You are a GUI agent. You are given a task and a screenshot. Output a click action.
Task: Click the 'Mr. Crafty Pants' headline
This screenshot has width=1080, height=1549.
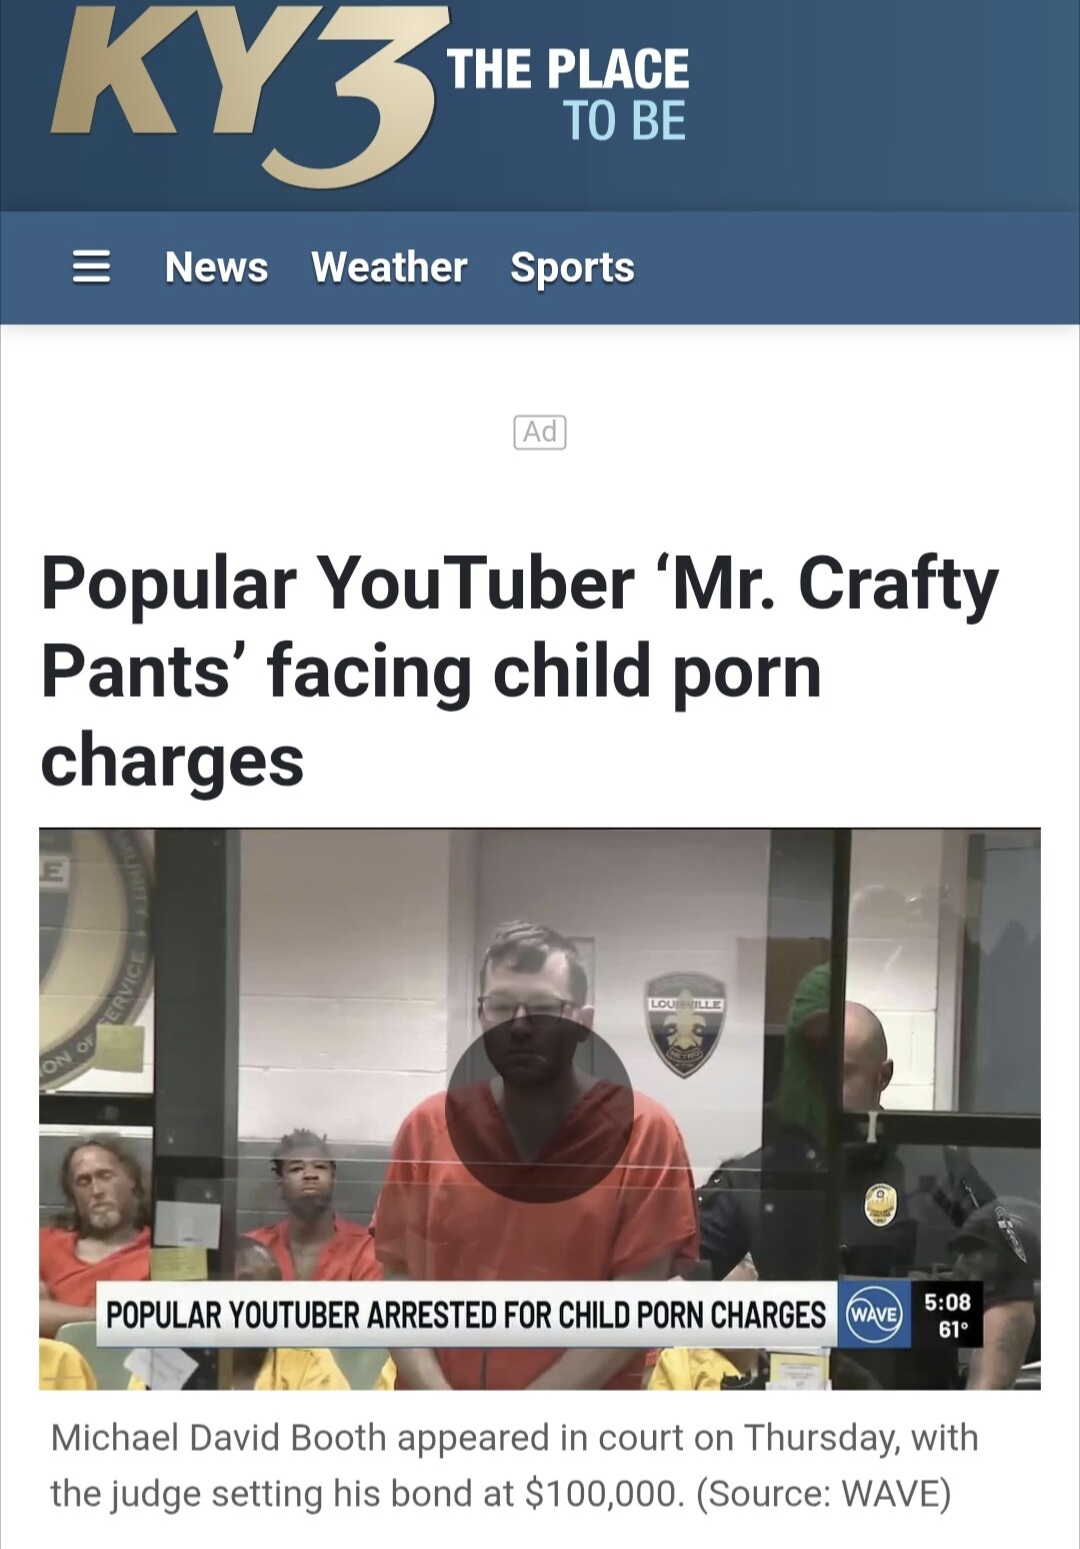click(x=520, y=670)
